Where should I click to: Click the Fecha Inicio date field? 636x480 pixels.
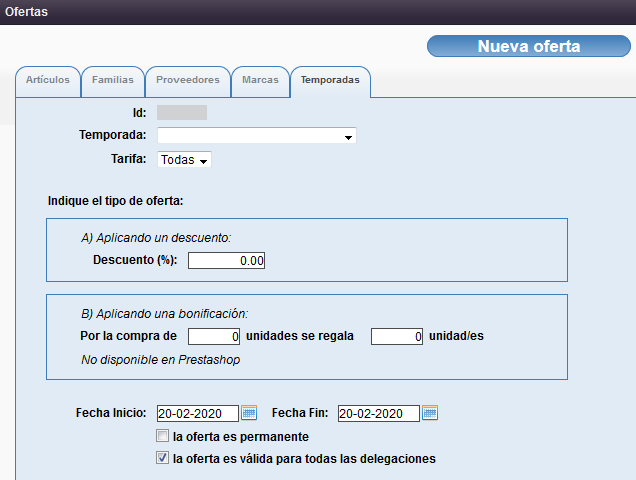tap(197, 413)
